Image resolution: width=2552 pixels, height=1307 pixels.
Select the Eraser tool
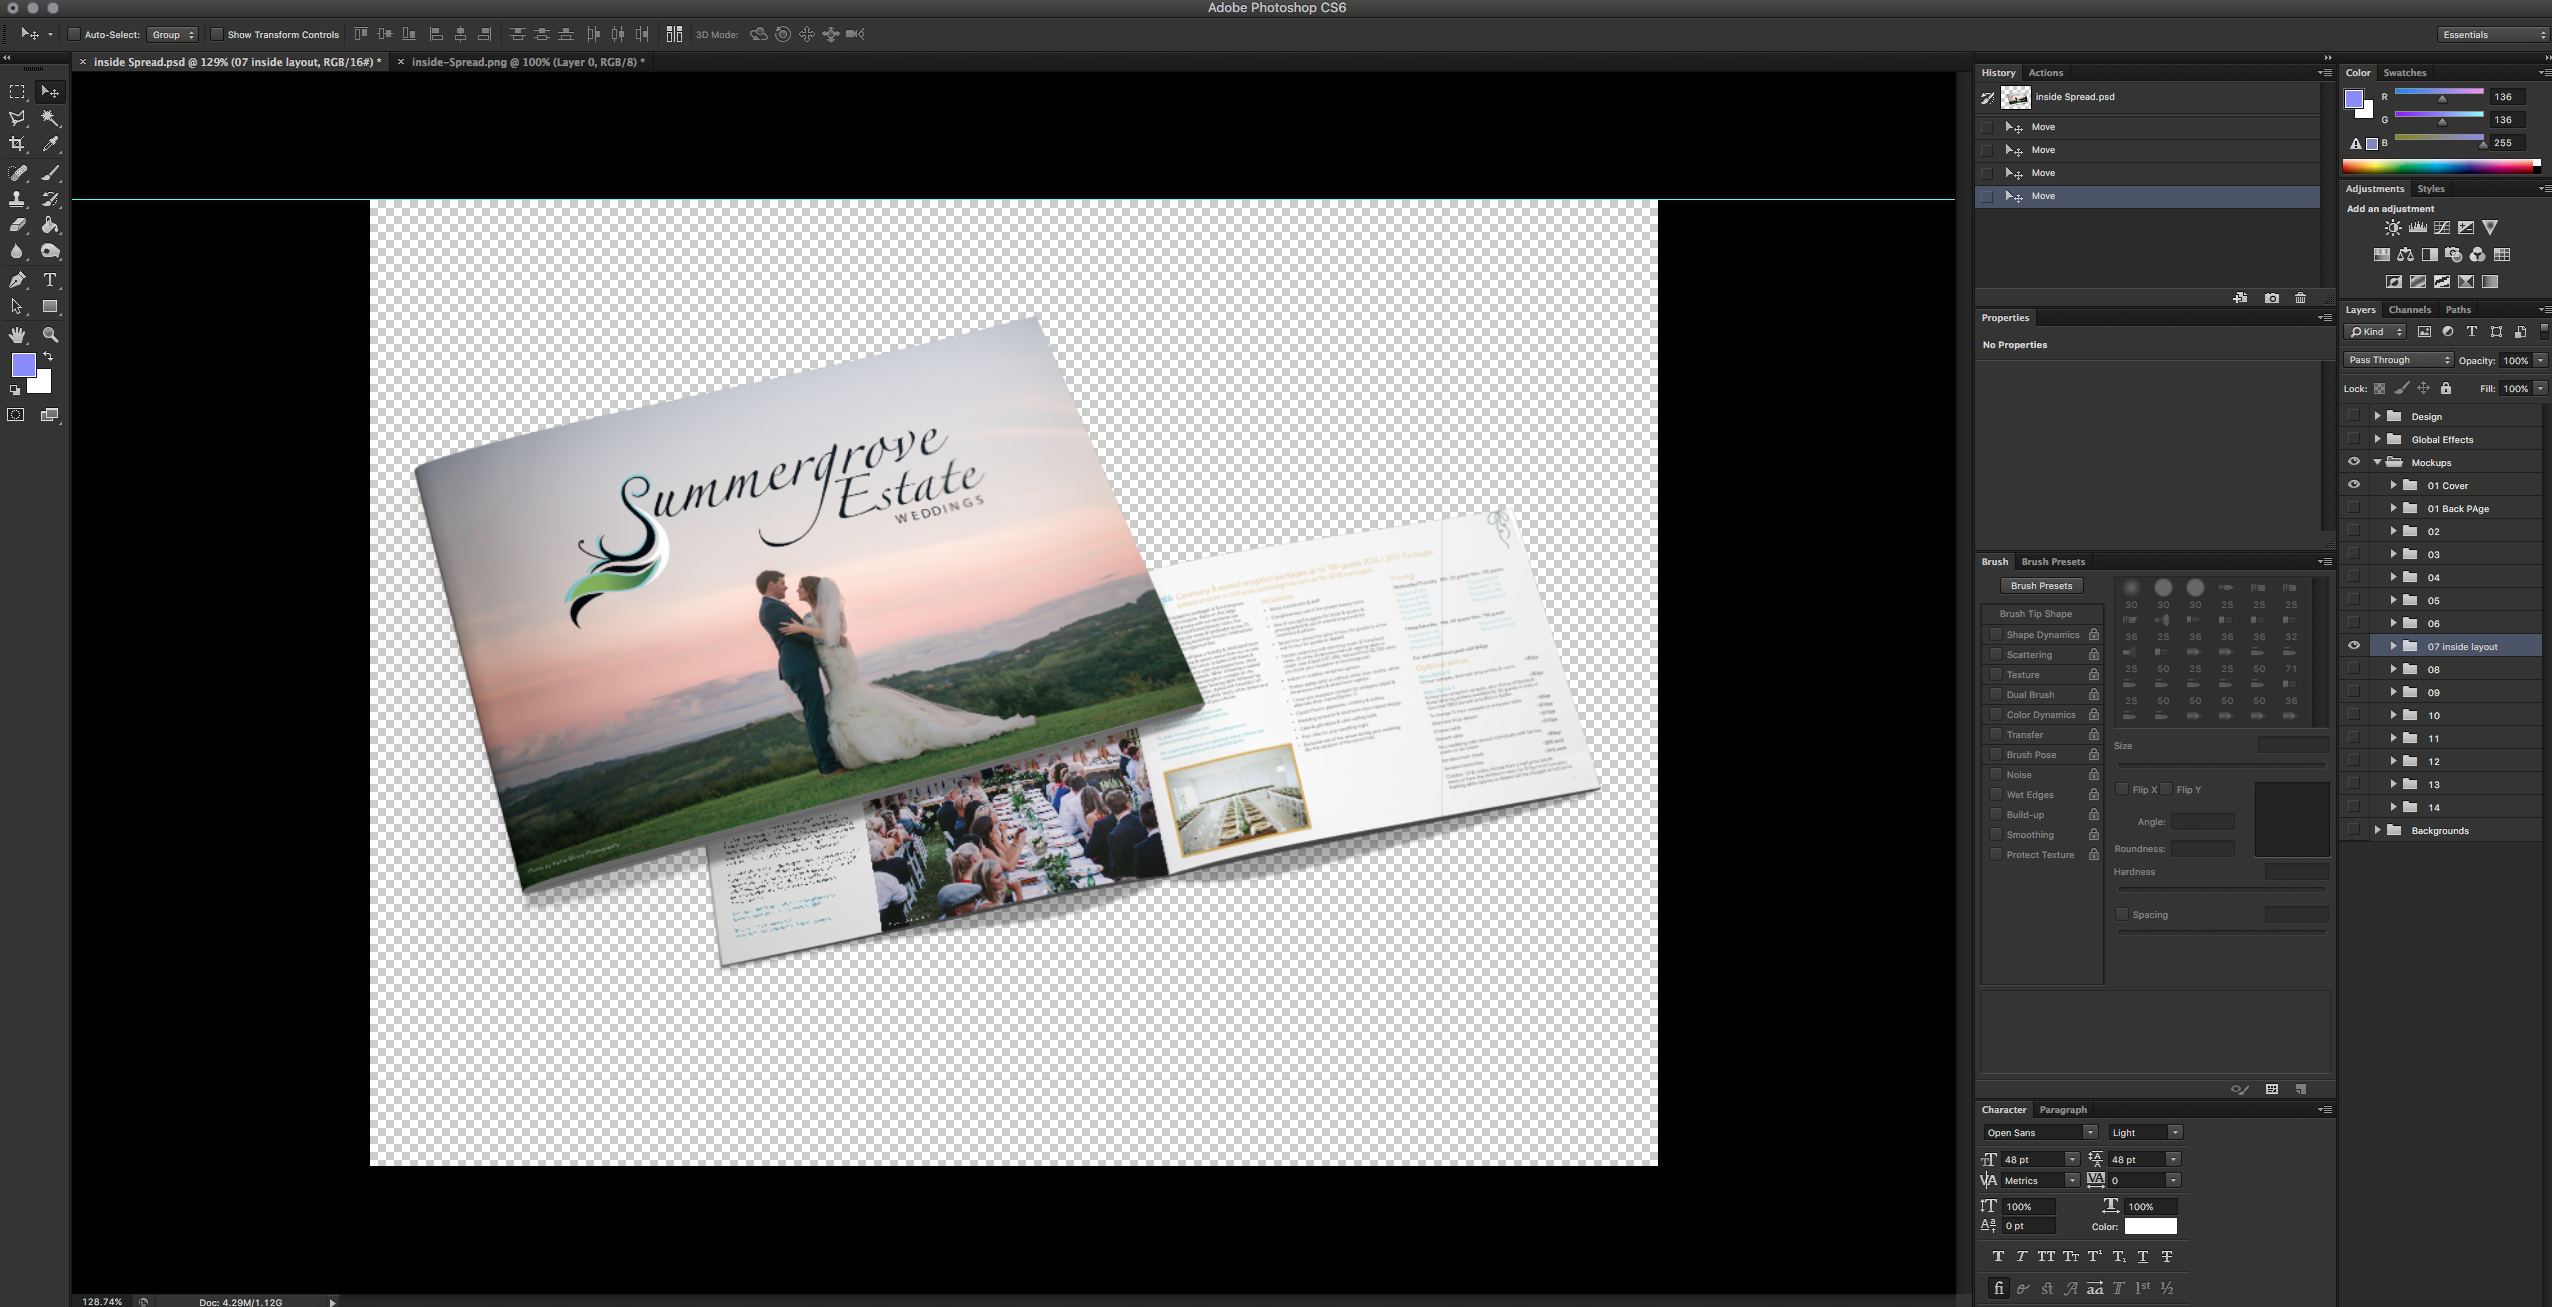17,225
